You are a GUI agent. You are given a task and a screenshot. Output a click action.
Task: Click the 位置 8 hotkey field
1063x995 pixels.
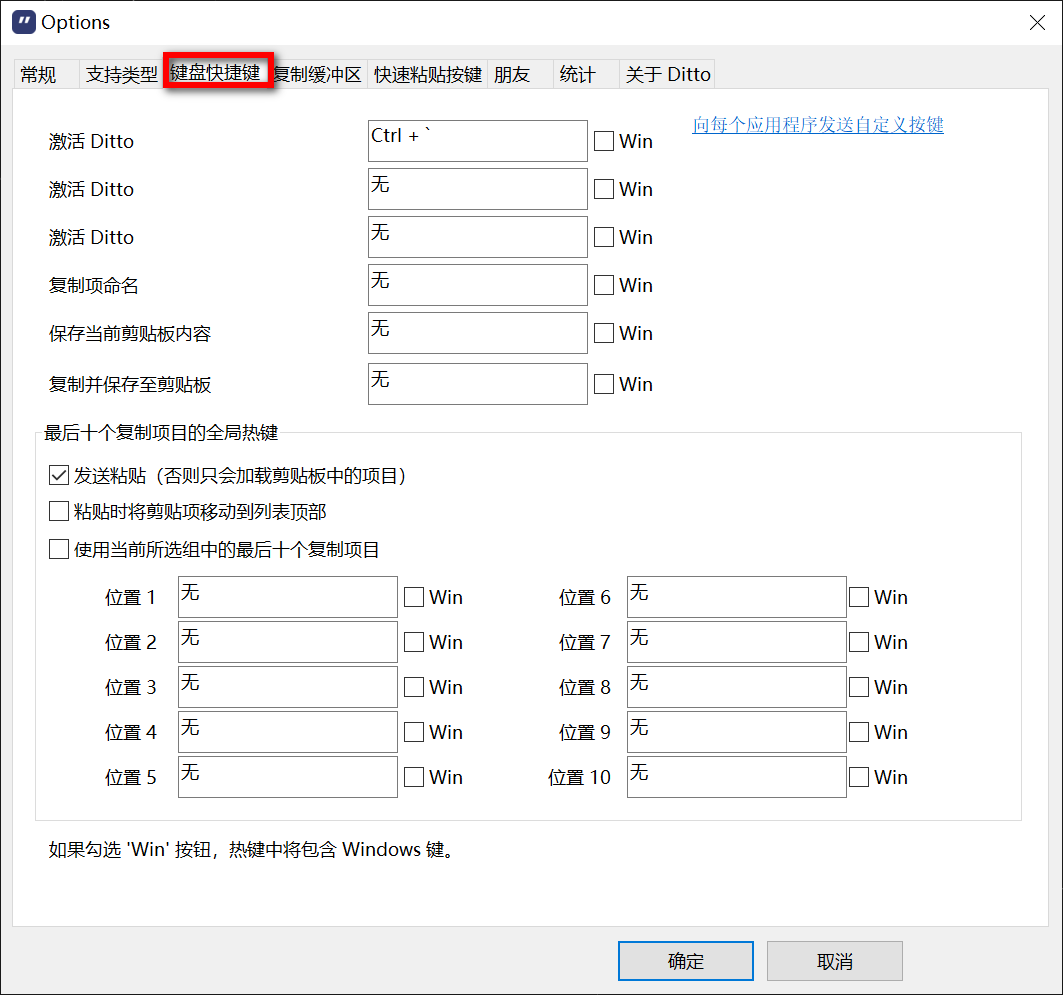737,687
